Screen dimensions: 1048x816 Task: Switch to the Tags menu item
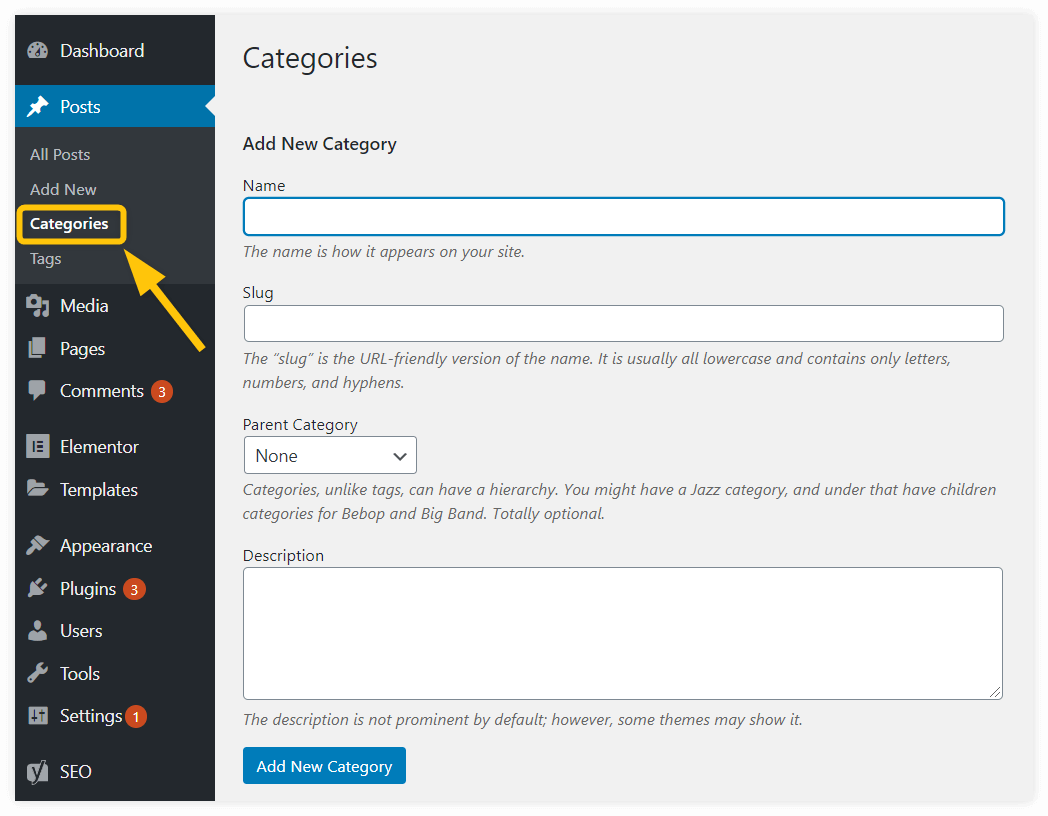coord(44,258)
